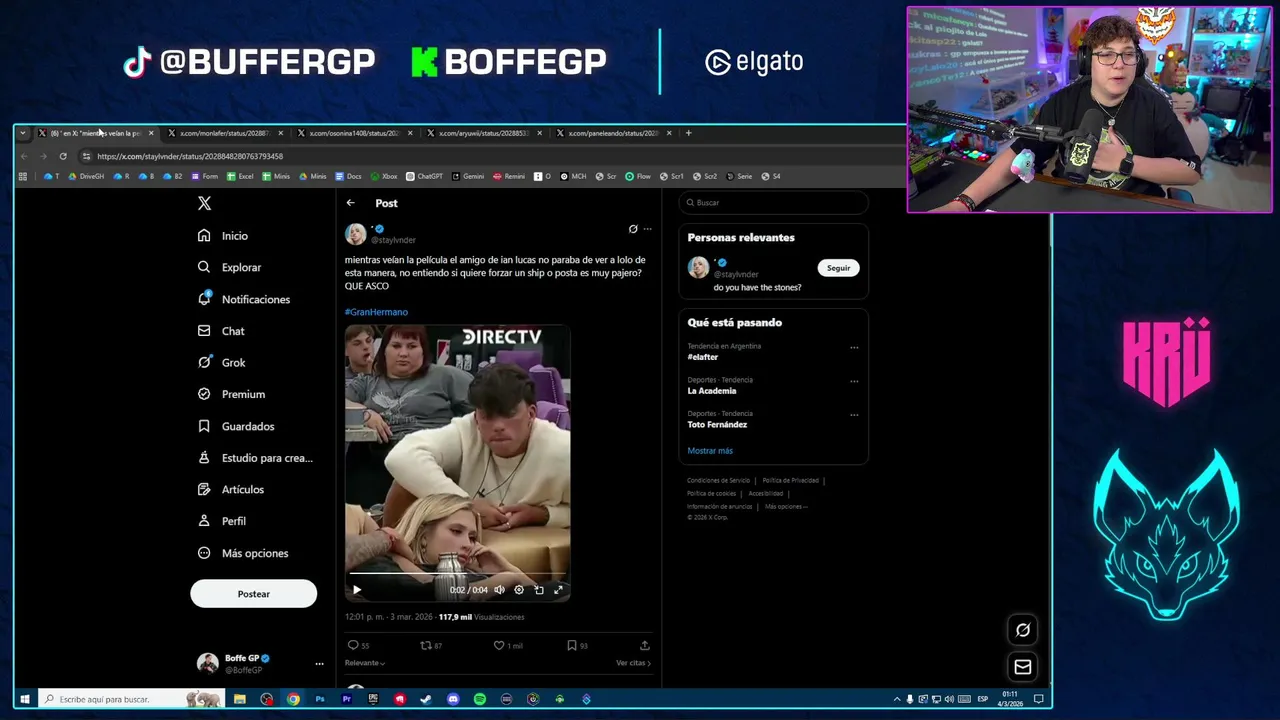Play the video in the post
The image size is (1280, 720).
coord(356,590)
